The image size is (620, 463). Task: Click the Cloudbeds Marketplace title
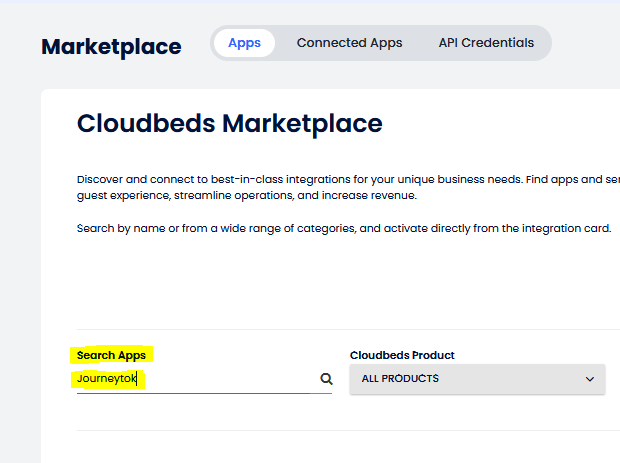click(x=229, y=124)
